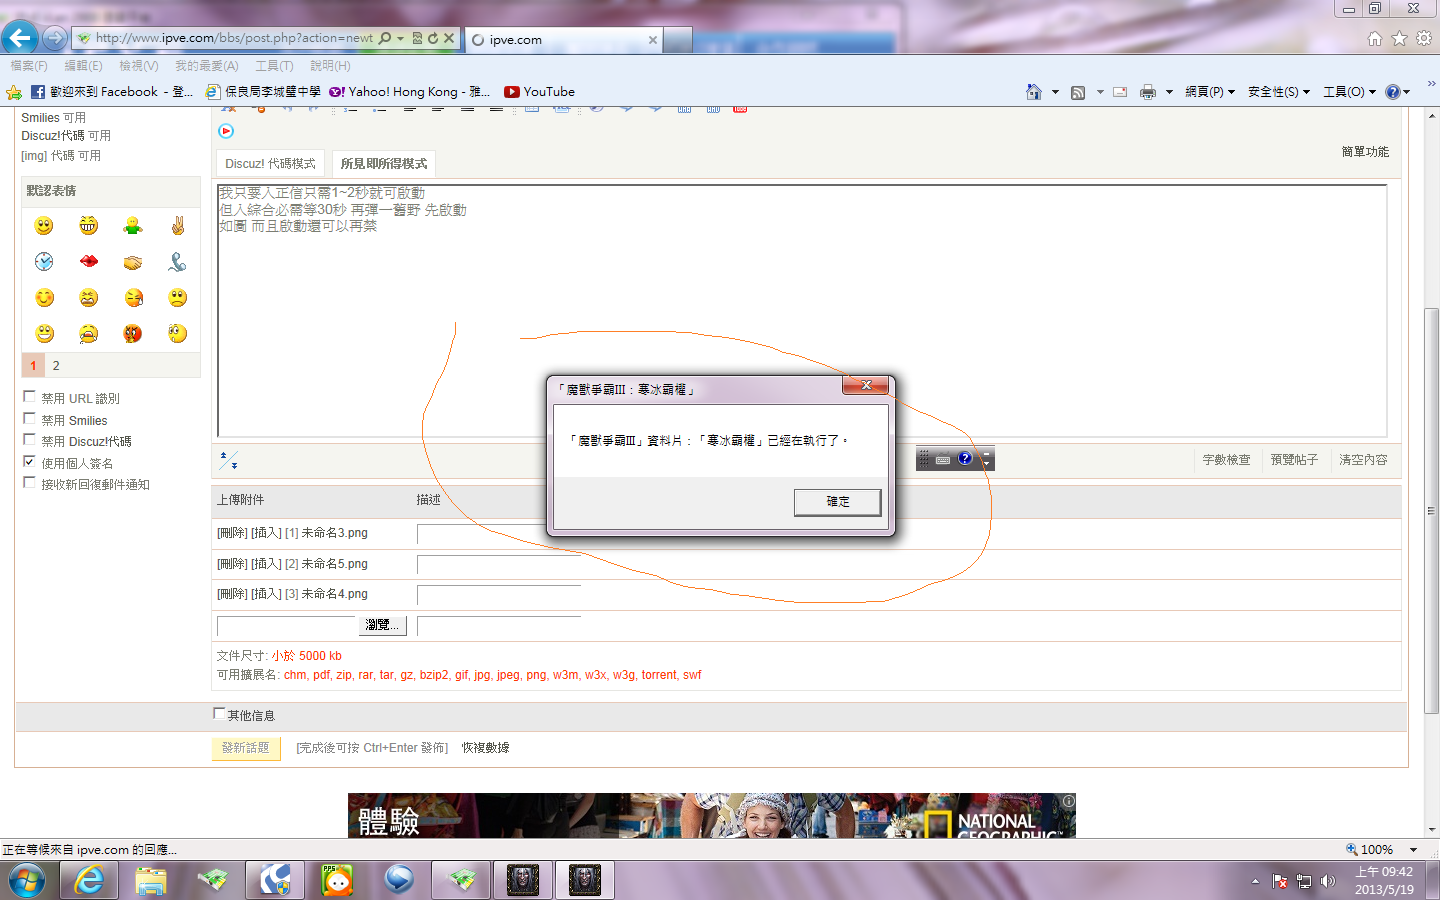Open Internet Explorer from the taskbar

[89, 880]
